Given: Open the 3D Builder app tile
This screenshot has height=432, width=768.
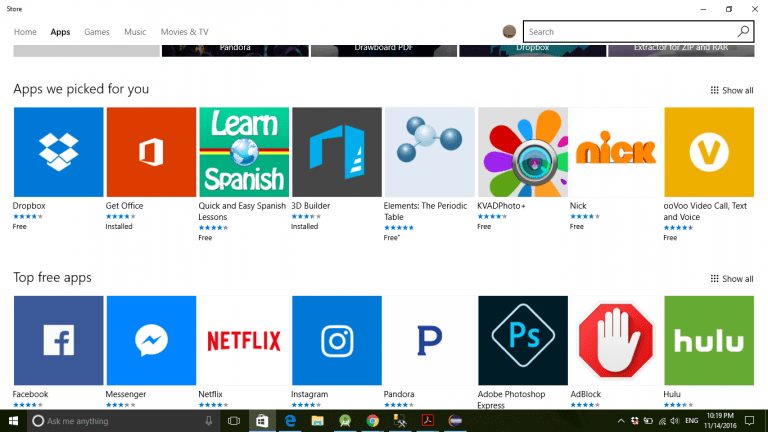Looking at the screenshot, I should coord(337,152).
